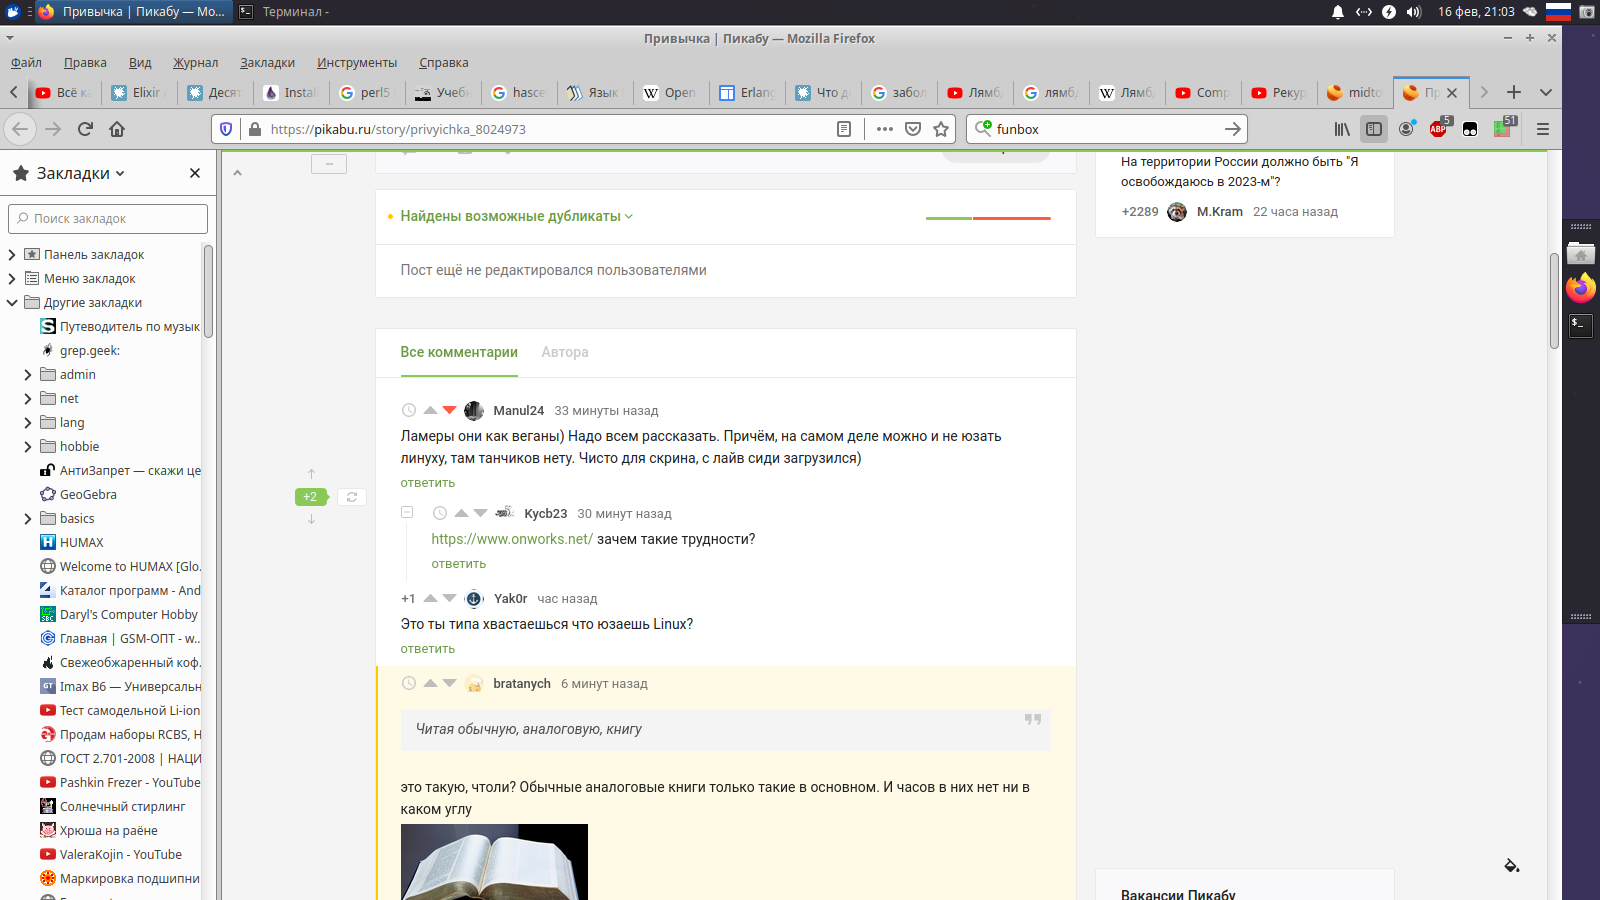
Task: Upvote Manul24's comment
Action: pyautogui.click(x=430, y=410)
